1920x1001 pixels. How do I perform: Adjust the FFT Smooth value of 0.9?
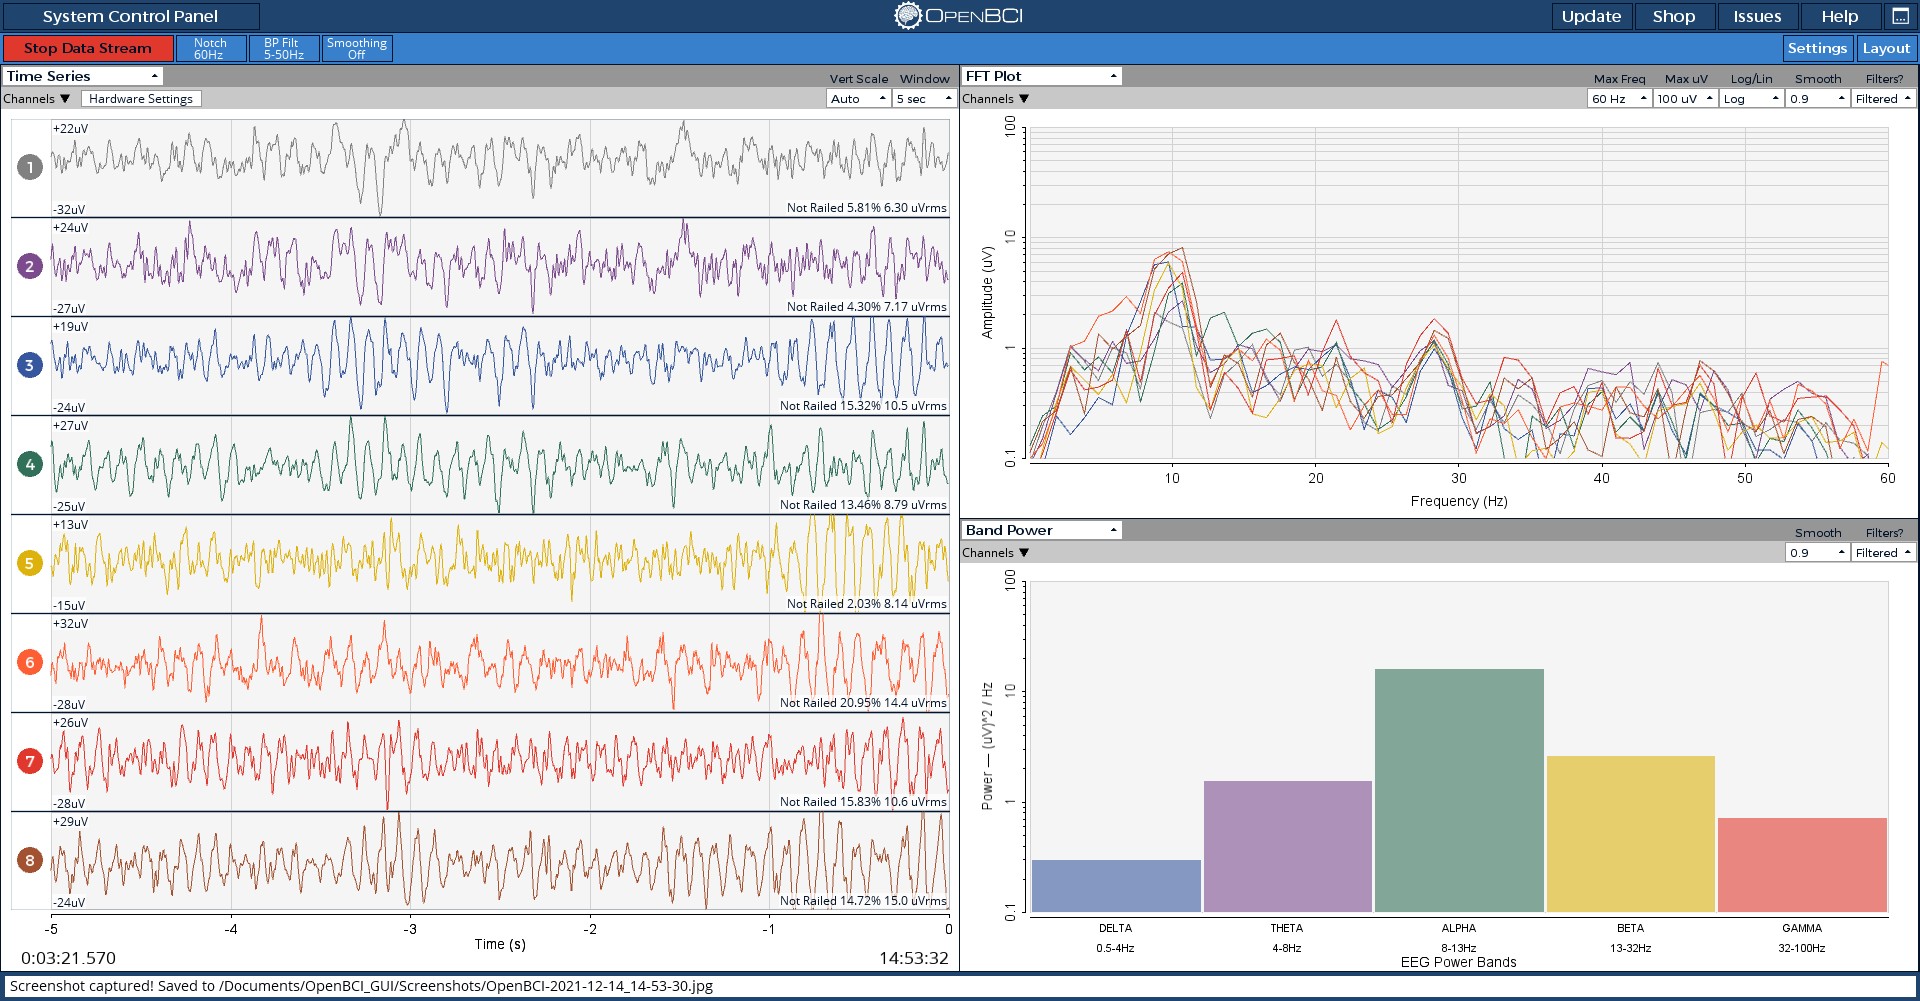coord(1817,98)
